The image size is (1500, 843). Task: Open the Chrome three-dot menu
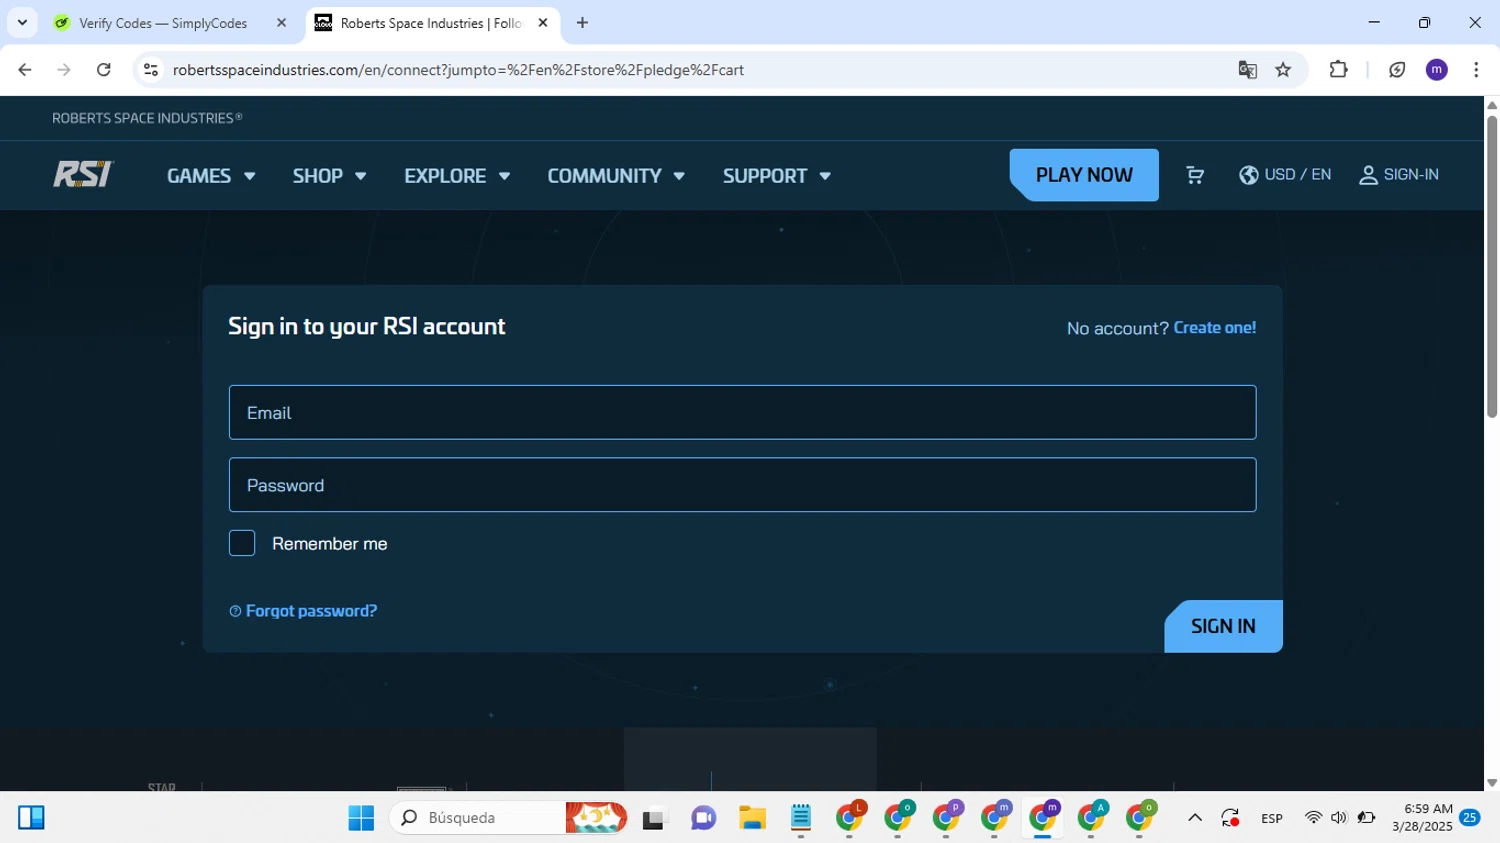coord(1476,70)
